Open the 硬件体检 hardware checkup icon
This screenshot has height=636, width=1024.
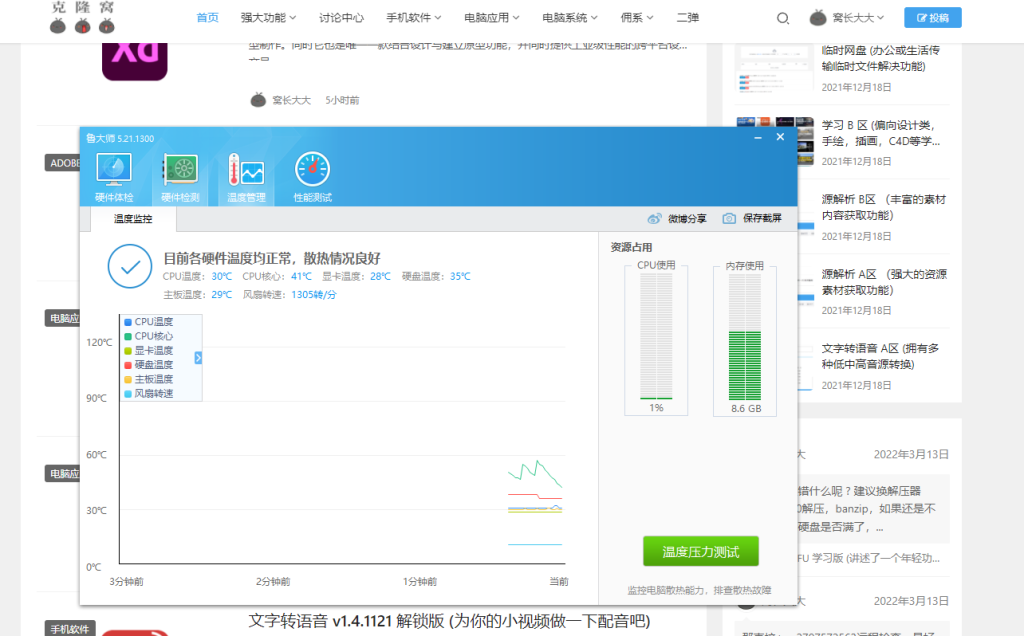click(x=114, y=177)
